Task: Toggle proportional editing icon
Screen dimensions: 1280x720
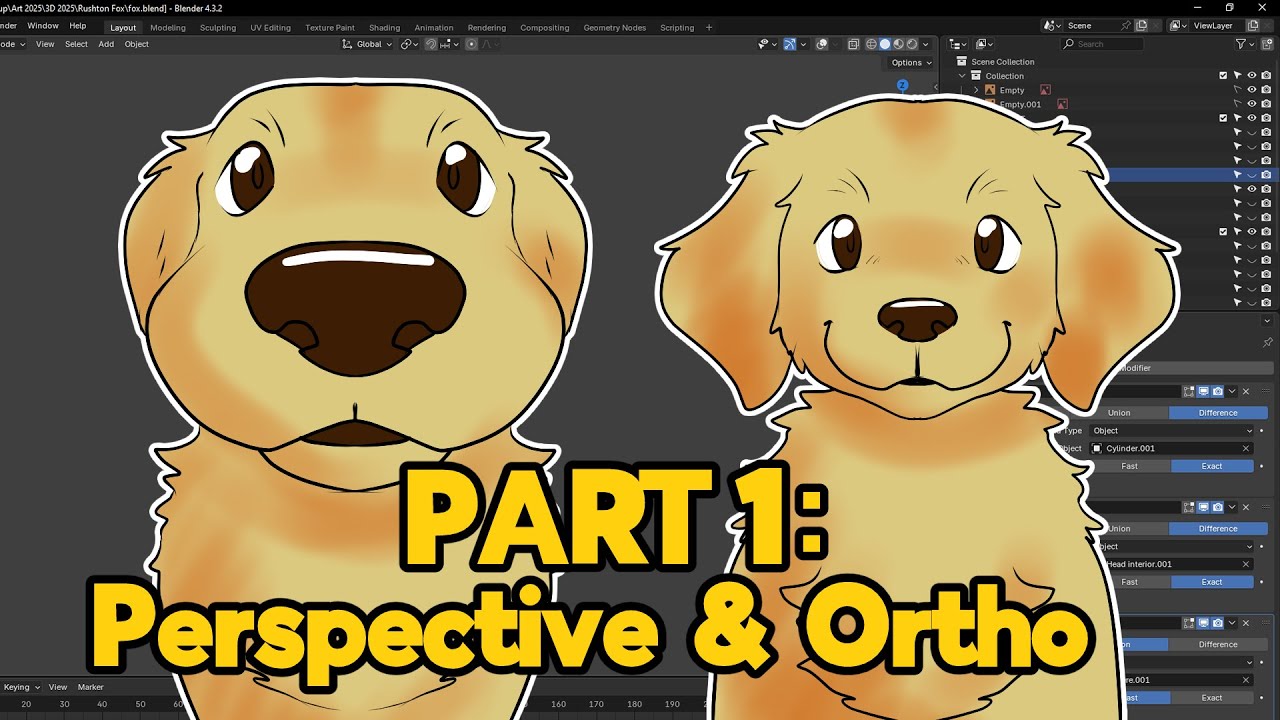Action: coord(471,44)
